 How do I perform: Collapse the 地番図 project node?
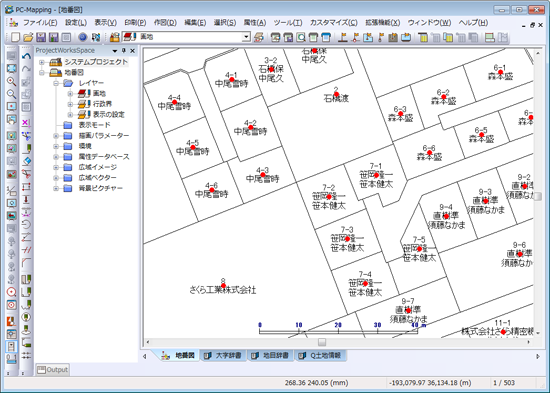pyautogui.click(x=42, y=73)
